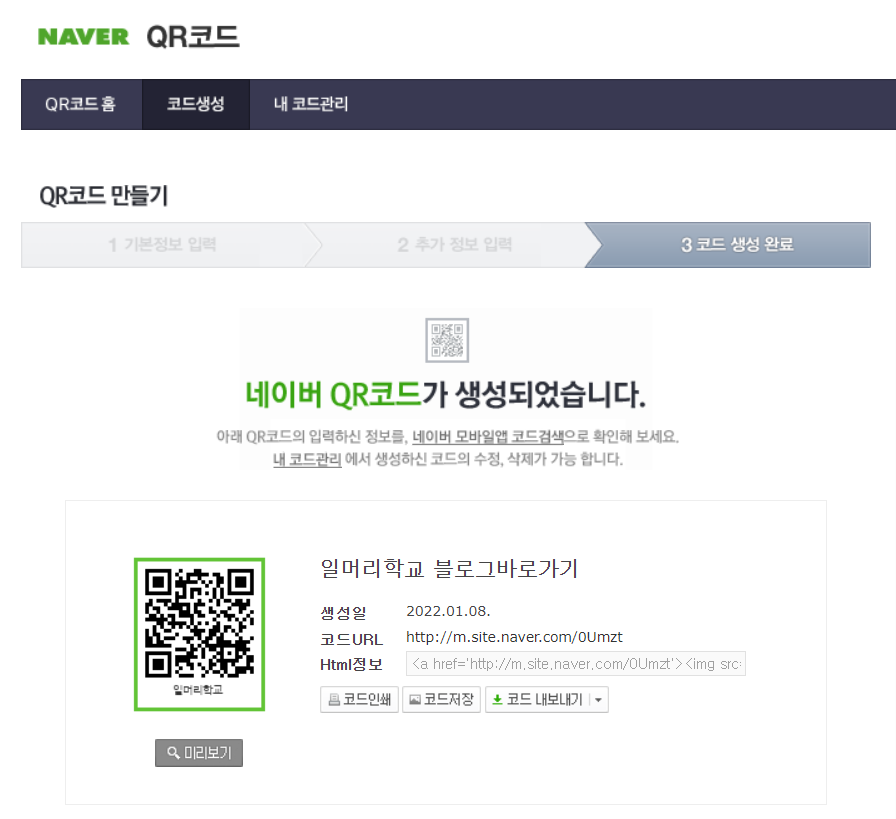Click the QR코드 title logo
896x819 pixels.
193,37
